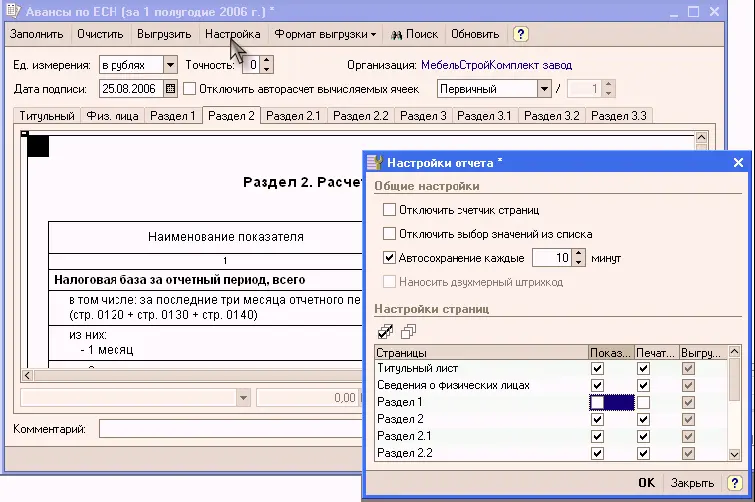Close the Настройки отчета dialog with X
Screen dimensions: 755x502
tap(738, 163)
